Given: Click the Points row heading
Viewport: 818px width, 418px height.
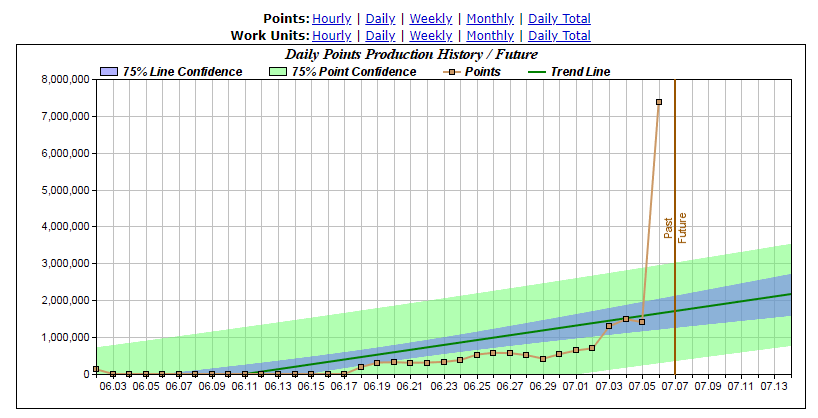Looking at the screenshot, I should (286, 19).
